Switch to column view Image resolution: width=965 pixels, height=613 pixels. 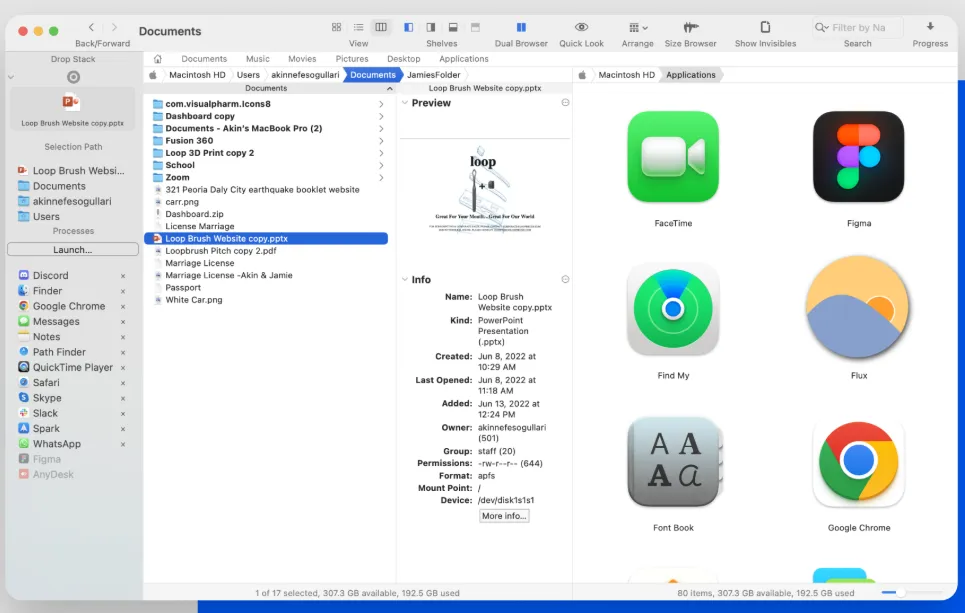click(x=381, y=27)
